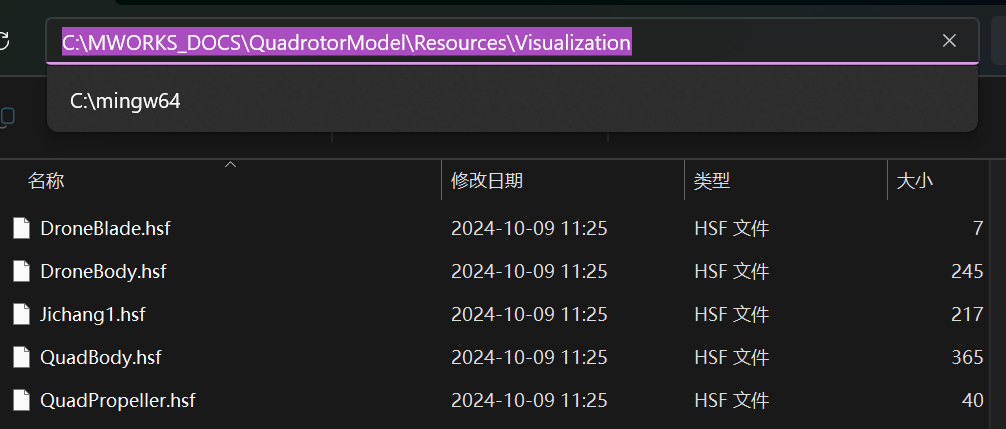Select the DroneBlade.hsf file
1006x429 pixels.
[105, 228]
